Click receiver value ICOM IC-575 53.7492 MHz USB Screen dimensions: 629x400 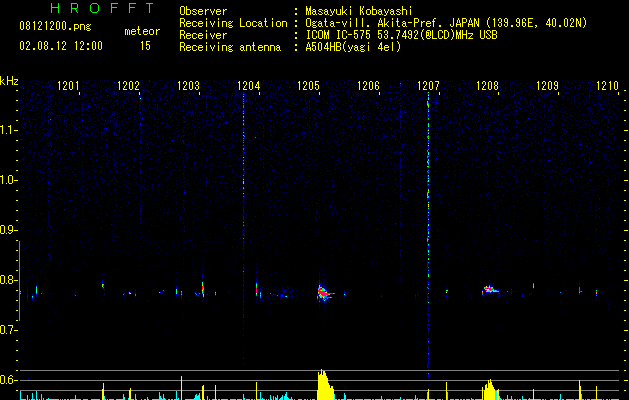[x=401, y=35]
